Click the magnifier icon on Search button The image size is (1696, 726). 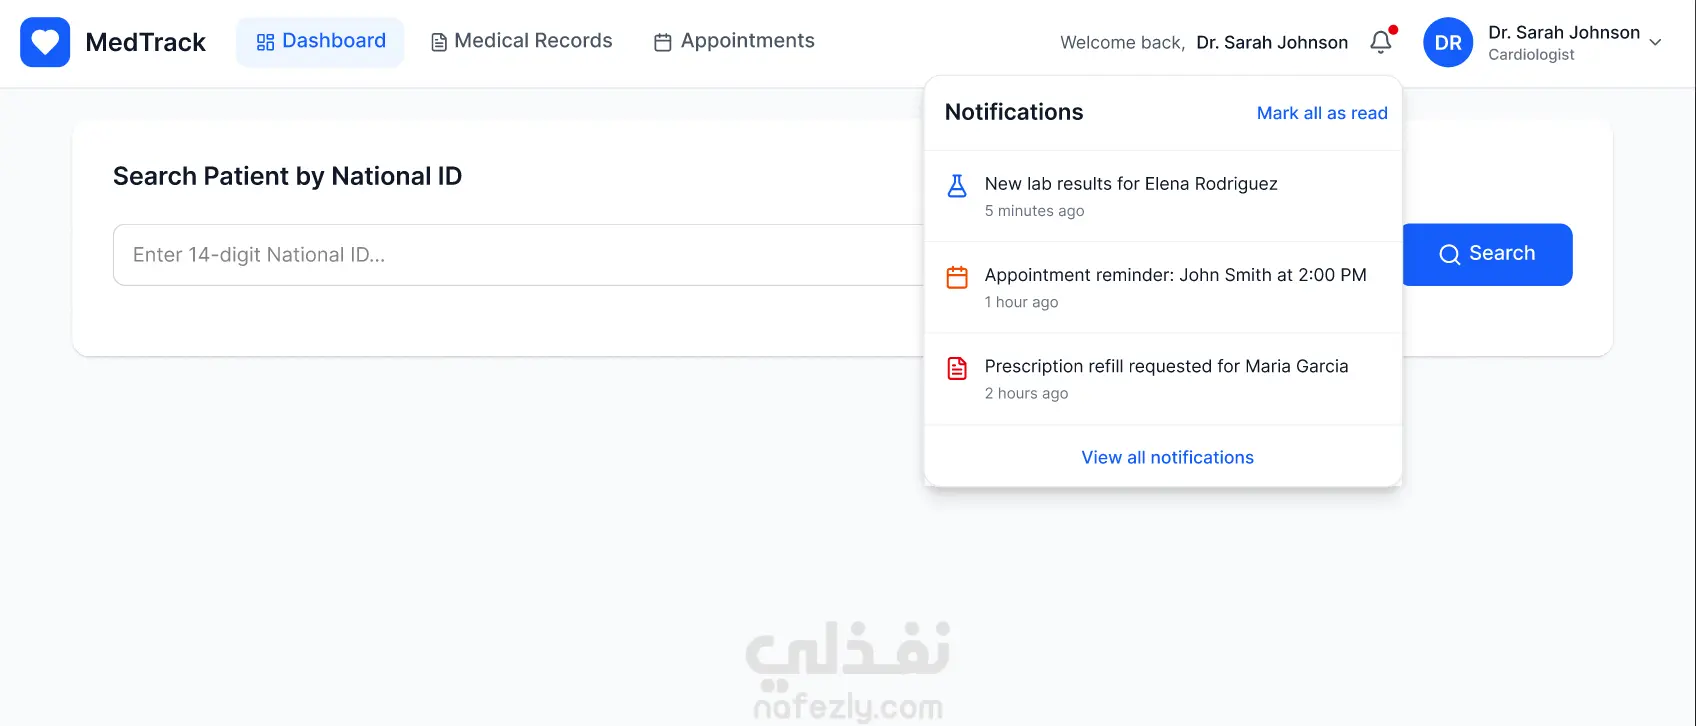pyautogui.click(x=1449, y=255)
